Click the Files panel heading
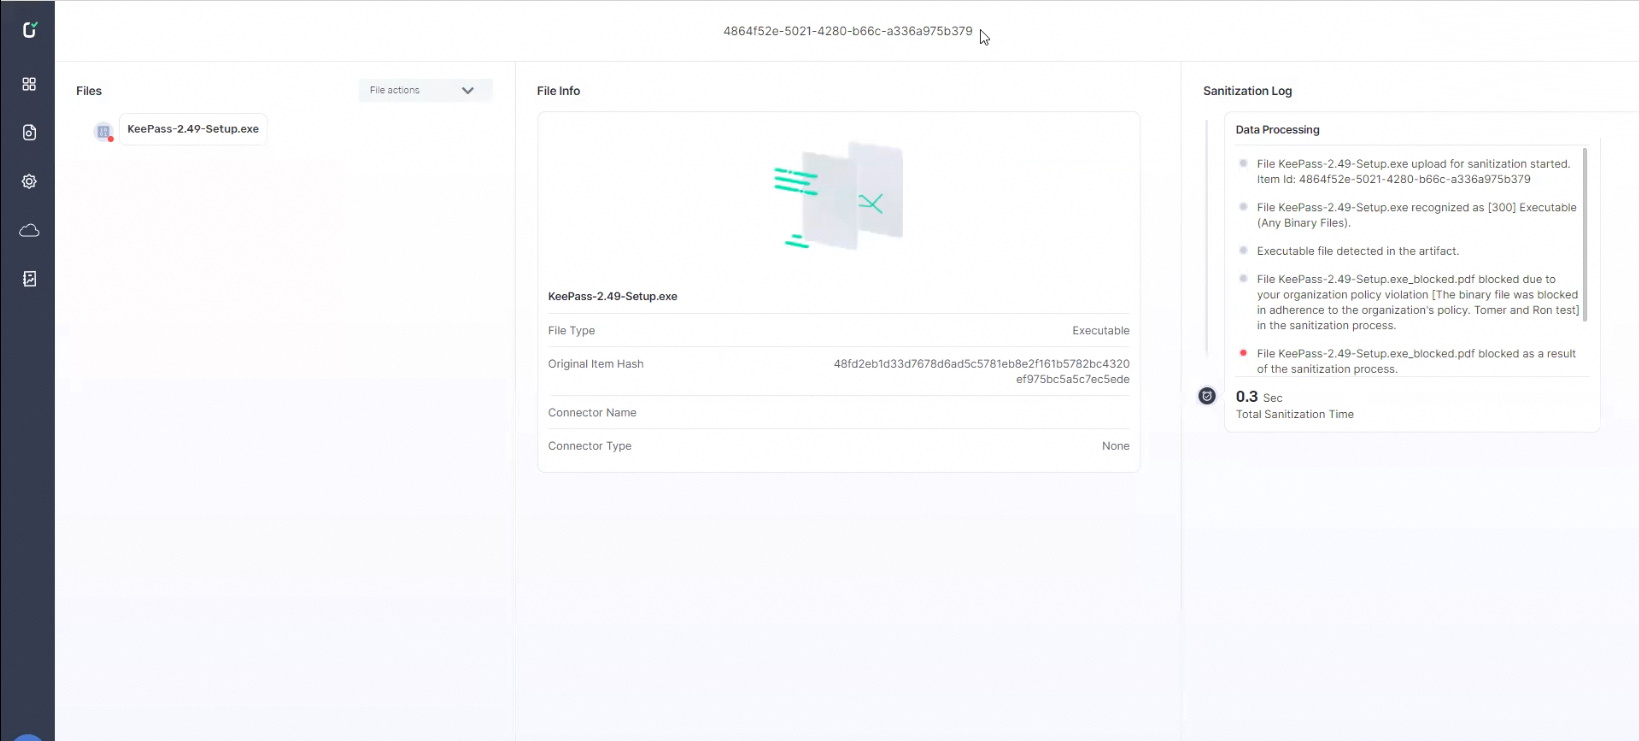The width and height of the screenshot is (1639, 741). (89, 91)
